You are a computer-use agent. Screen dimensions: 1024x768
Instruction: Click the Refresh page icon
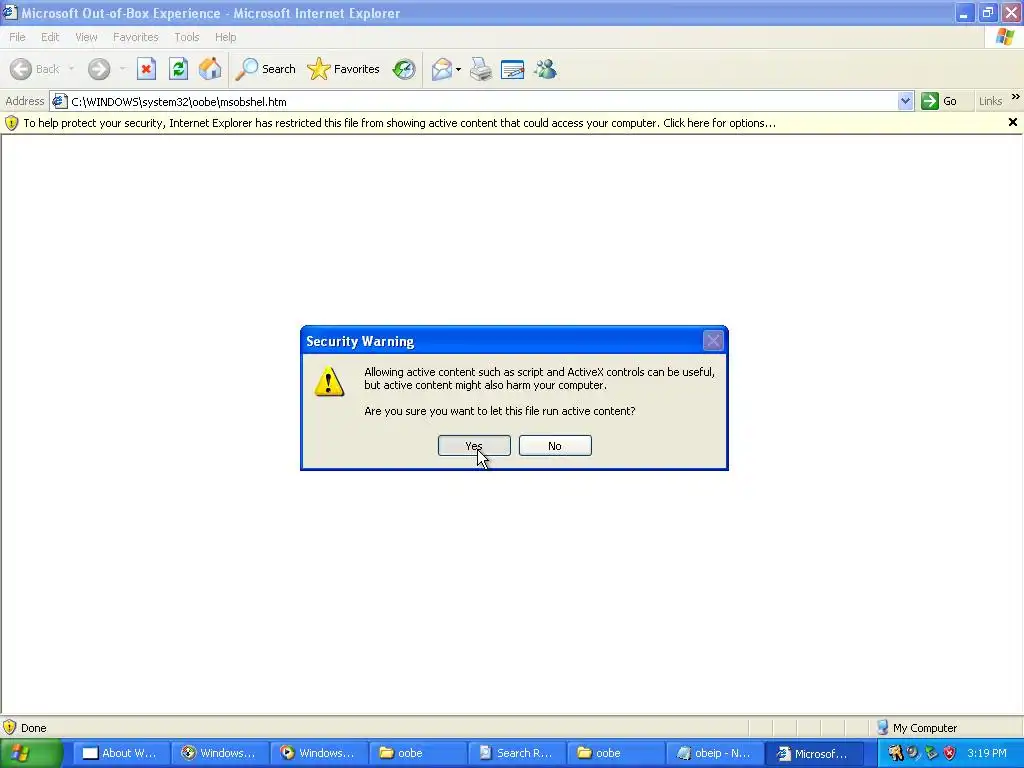(x=178, y=69)
